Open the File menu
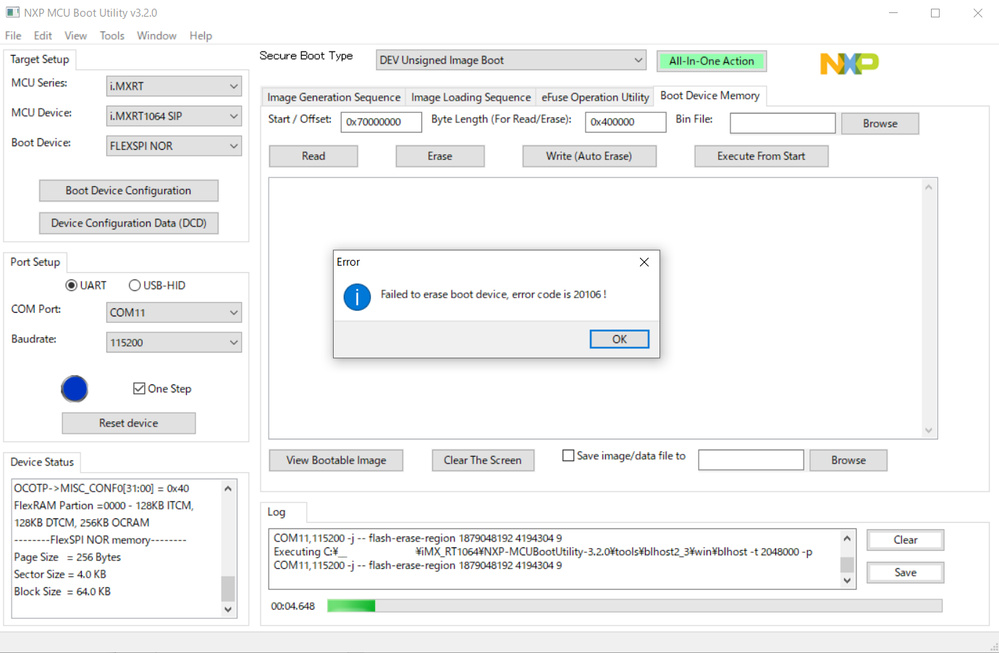 coord(13,36)
